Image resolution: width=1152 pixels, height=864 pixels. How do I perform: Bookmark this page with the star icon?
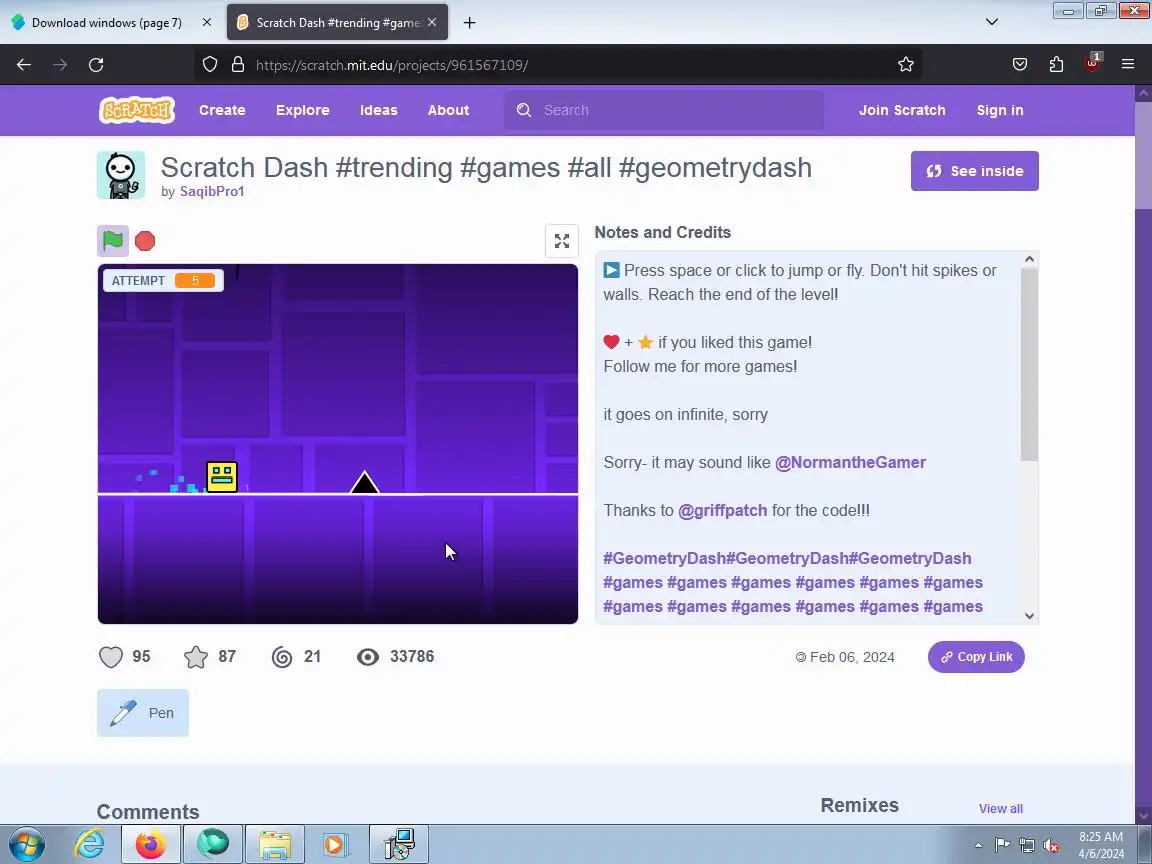click(x=906, y=65)
